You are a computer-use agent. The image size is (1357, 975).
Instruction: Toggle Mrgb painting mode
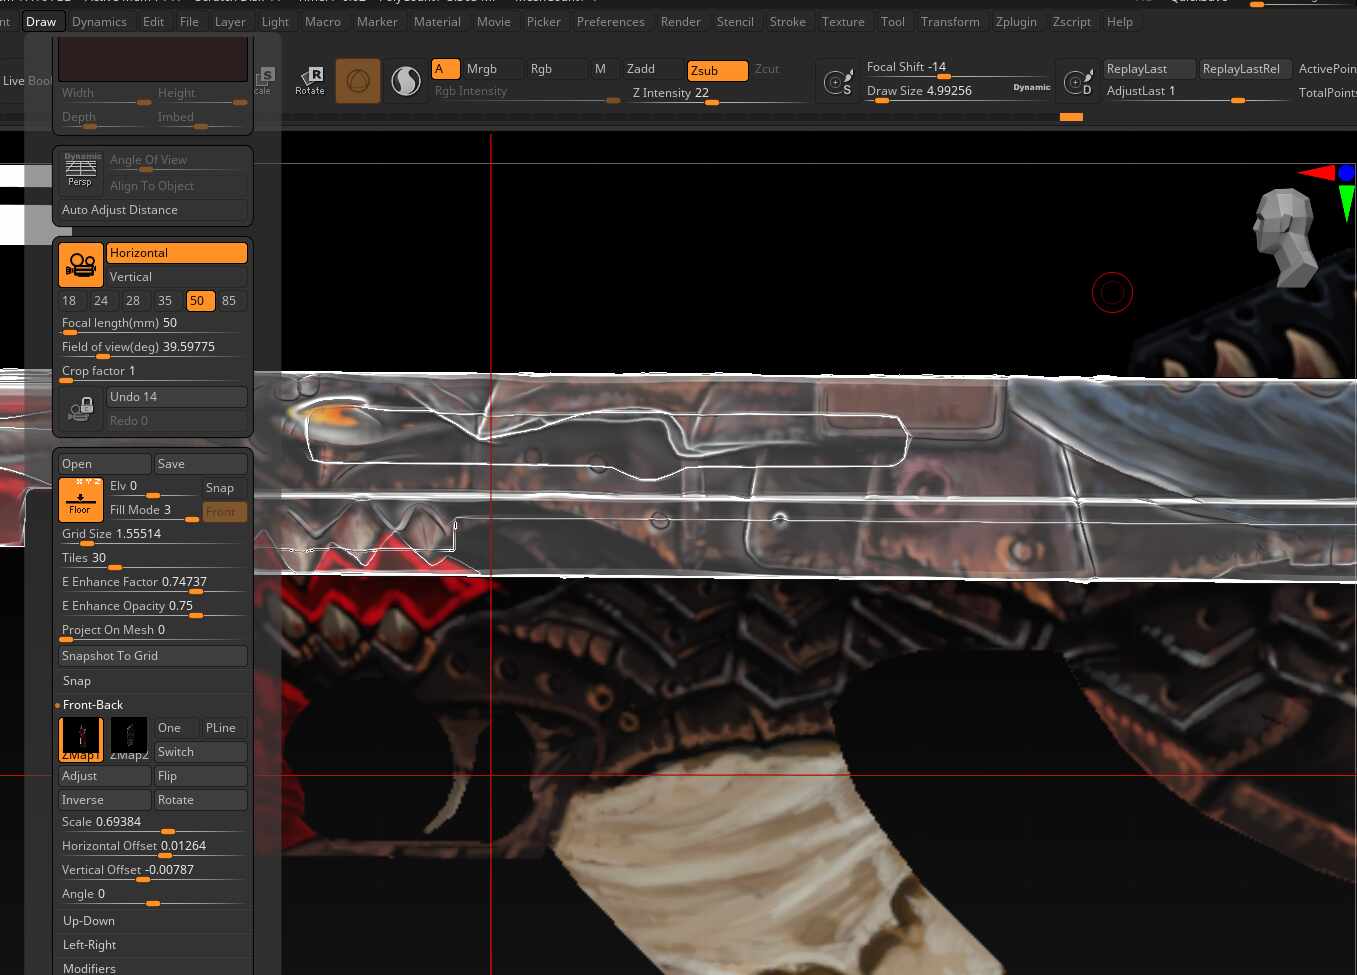pos(482,69)
